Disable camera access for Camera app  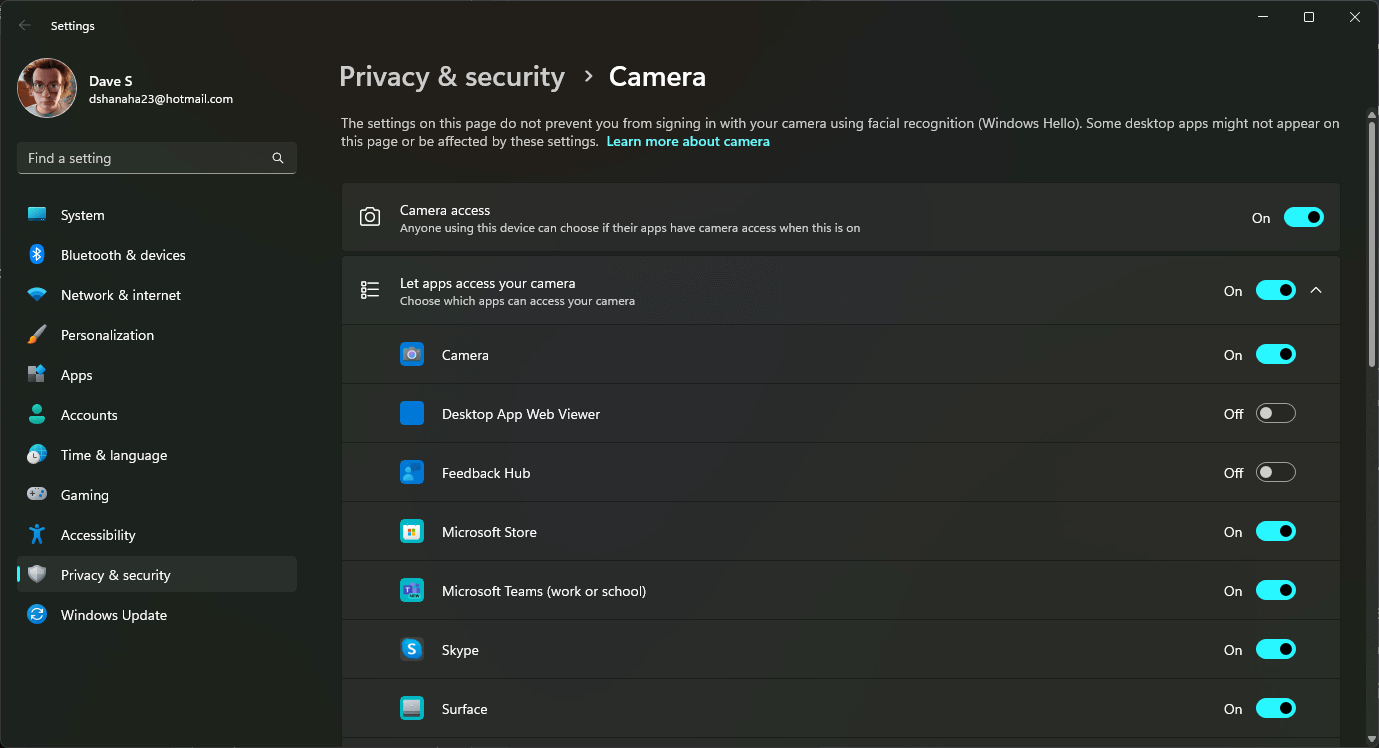click(x=1276, y=354)
